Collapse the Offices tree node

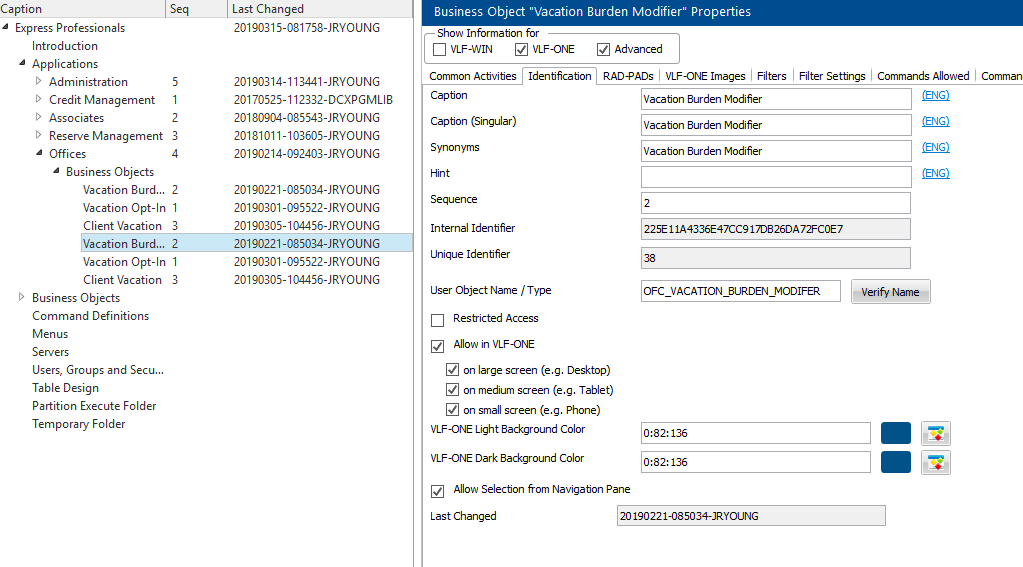(39, 154)
